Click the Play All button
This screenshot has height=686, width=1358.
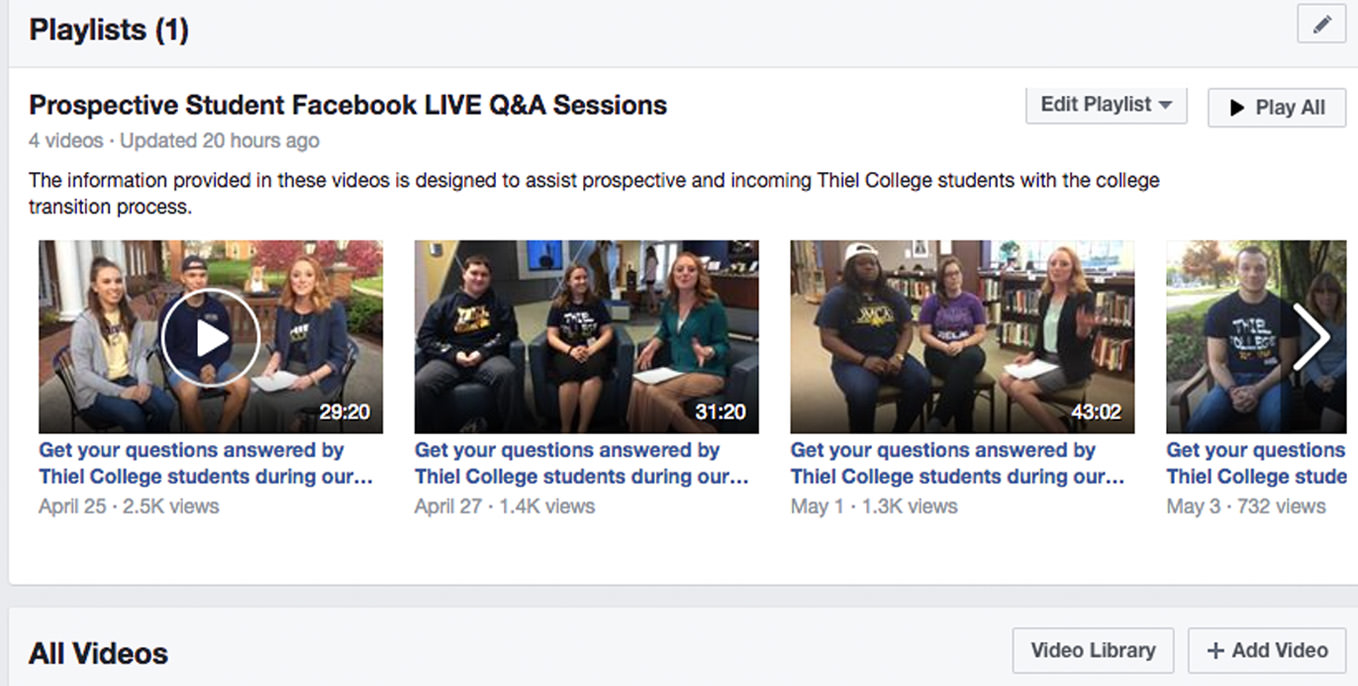click(x=1276, y=108)
